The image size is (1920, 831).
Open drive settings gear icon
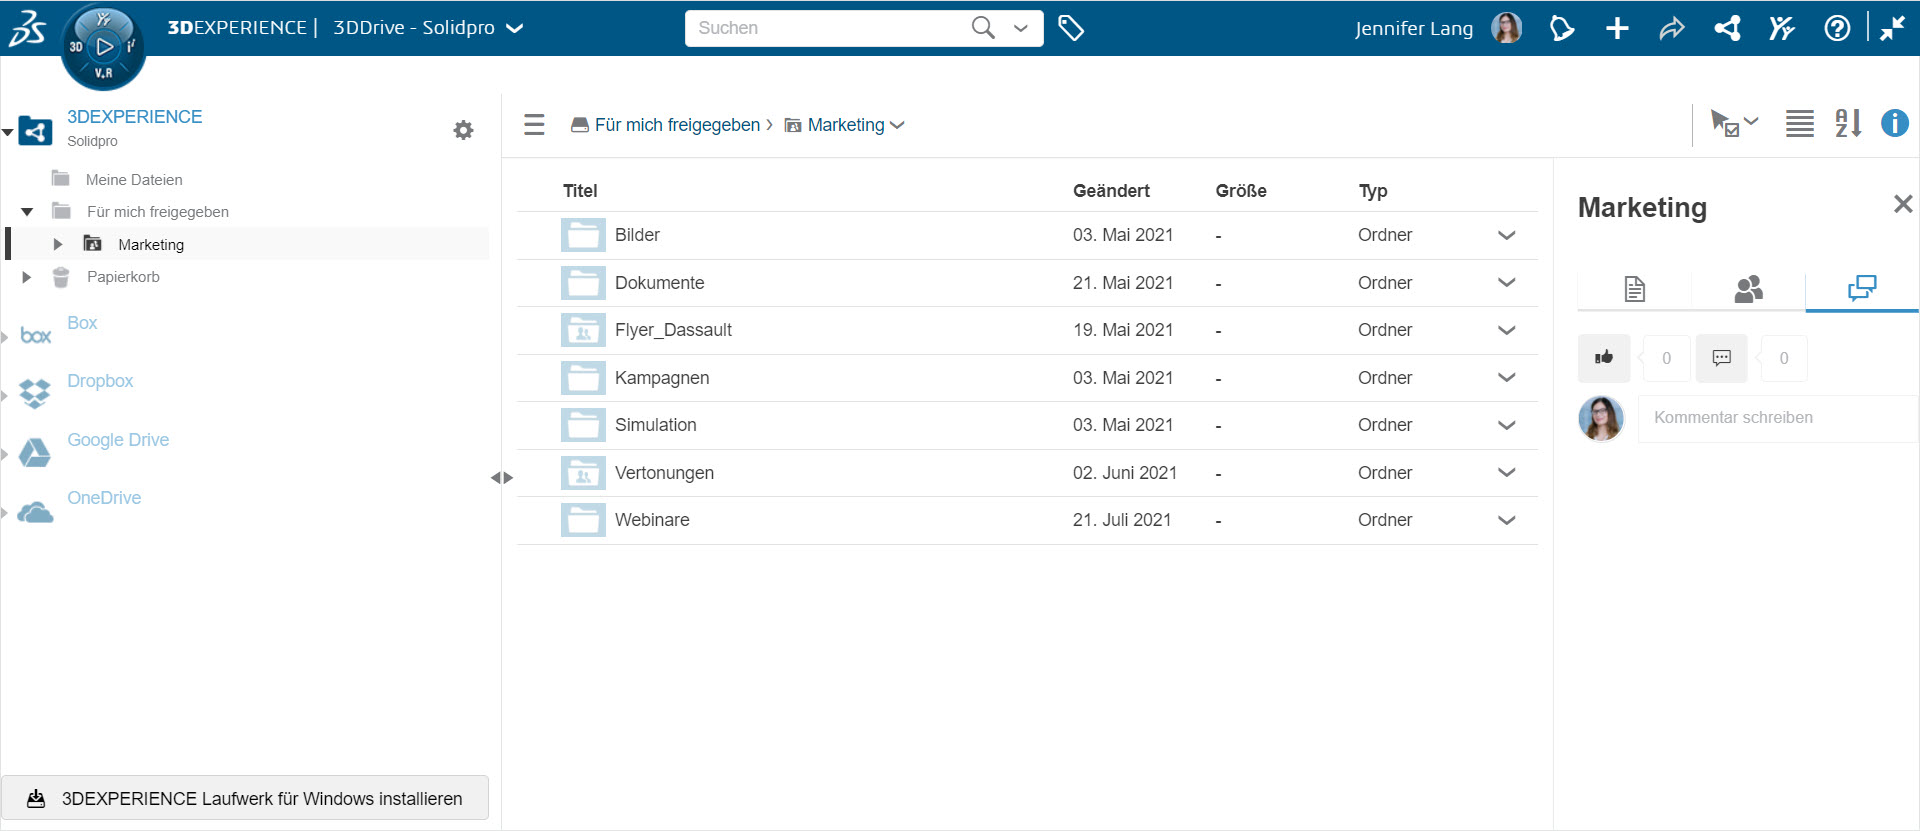pos(463,130)
